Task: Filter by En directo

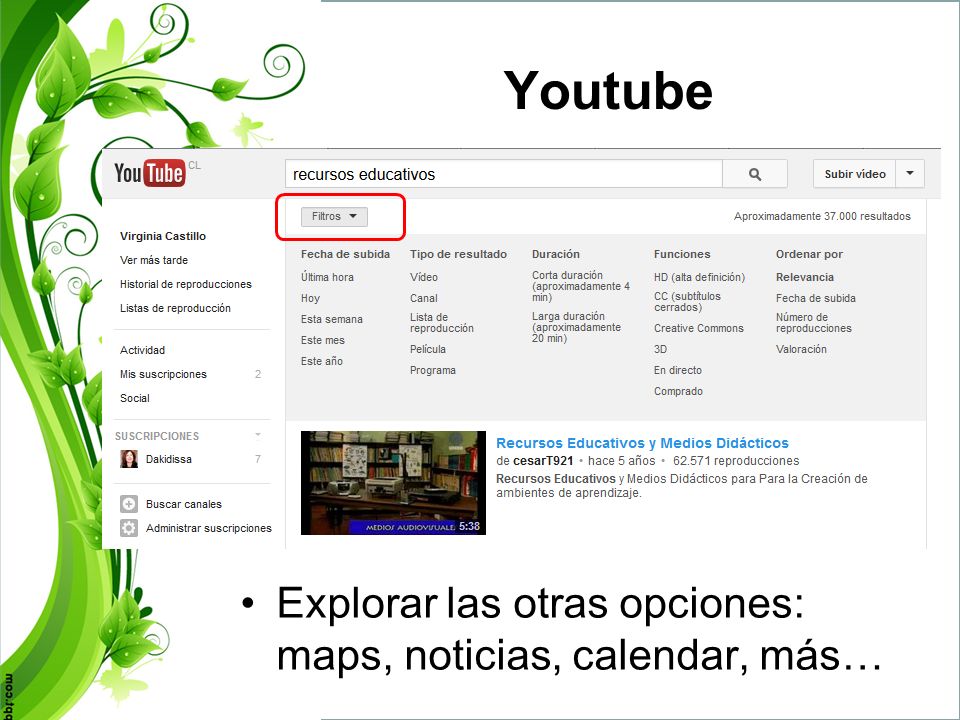Action: 678,370
